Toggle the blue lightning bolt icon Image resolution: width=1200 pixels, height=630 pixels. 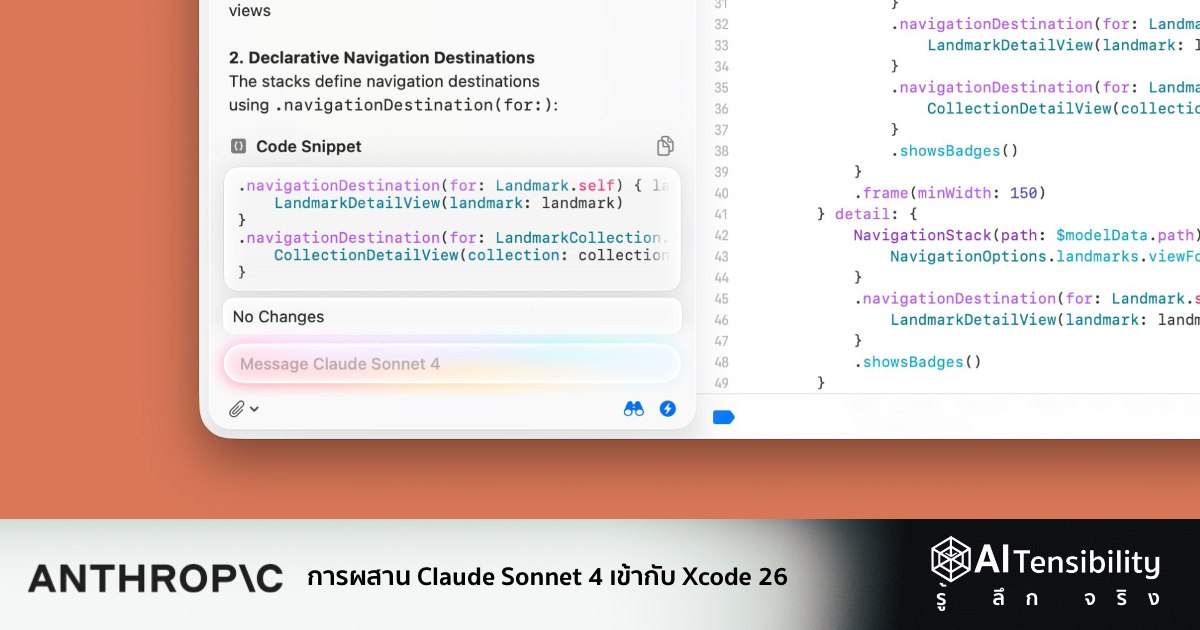coord(668,409)
